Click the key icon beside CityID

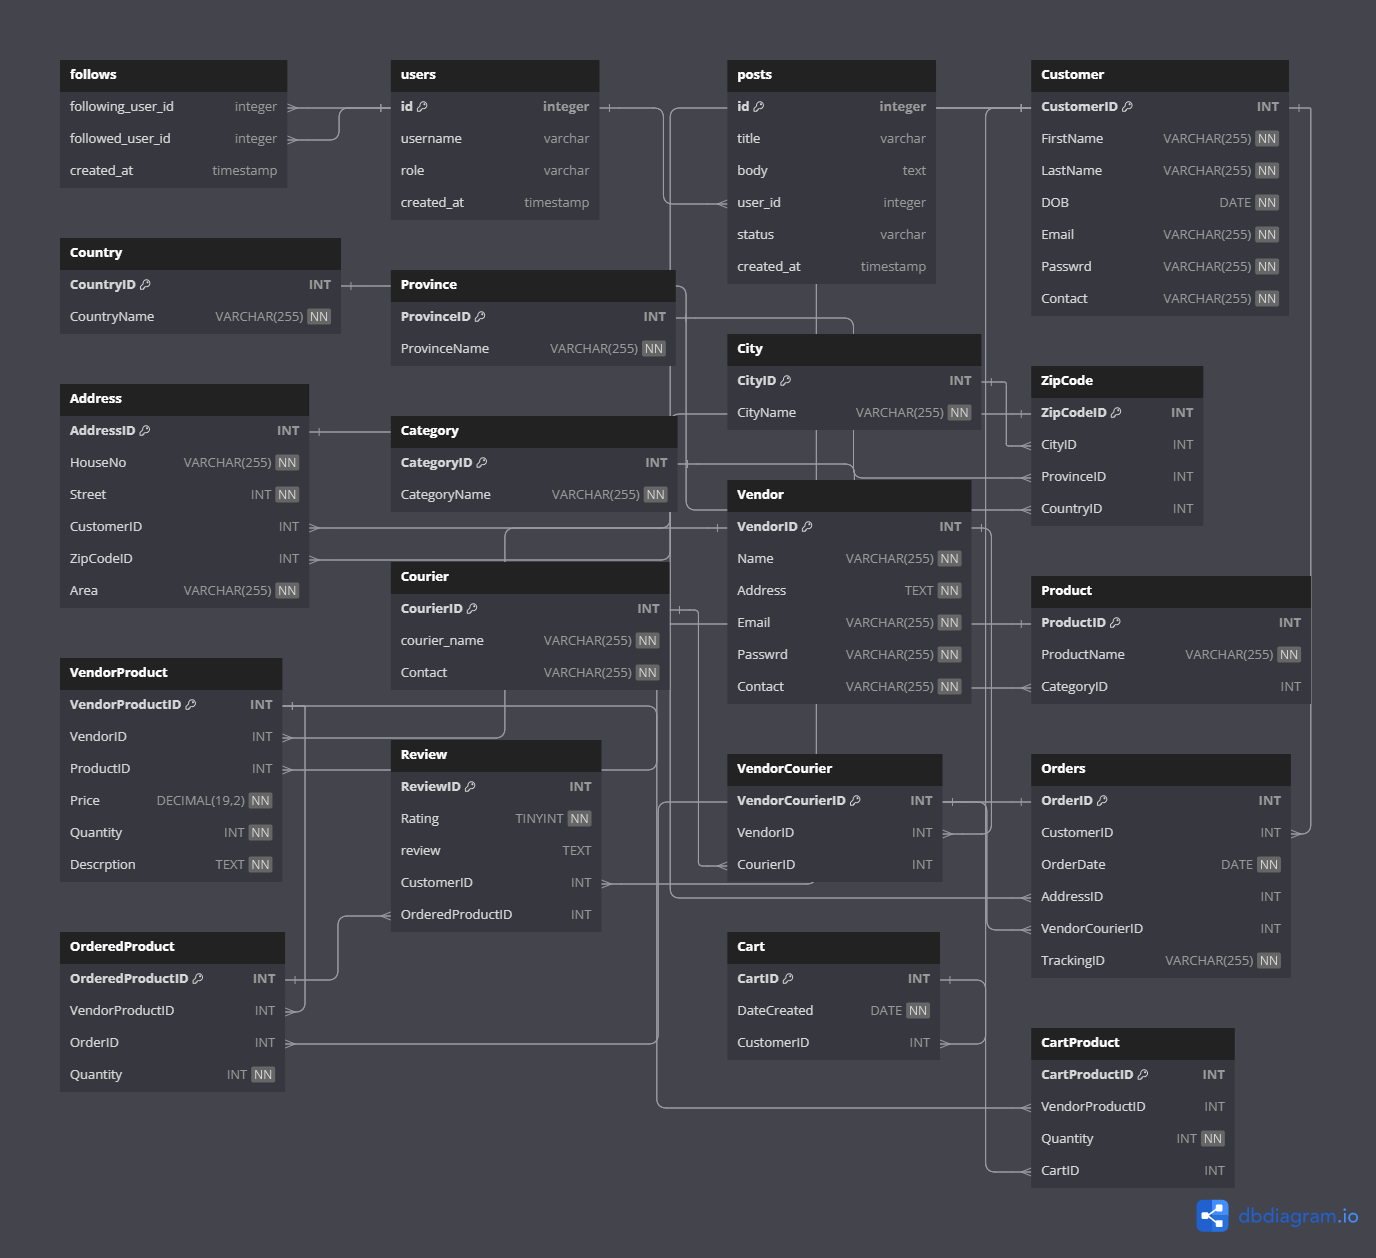(785, 381)
